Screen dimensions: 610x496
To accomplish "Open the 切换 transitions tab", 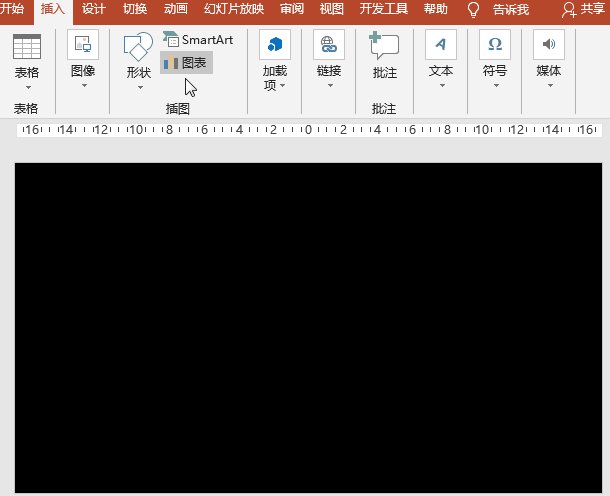I will pos(135,9).
